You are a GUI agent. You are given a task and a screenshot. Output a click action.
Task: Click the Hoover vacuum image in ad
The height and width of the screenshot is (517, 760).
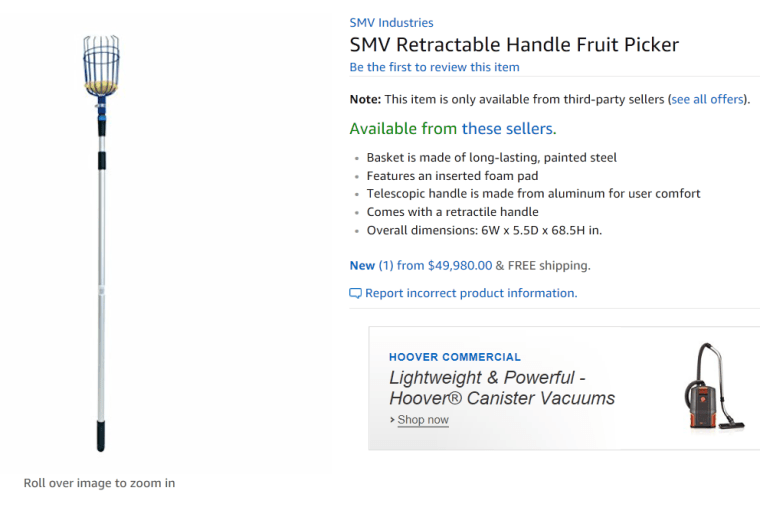(x=709, y=386)
